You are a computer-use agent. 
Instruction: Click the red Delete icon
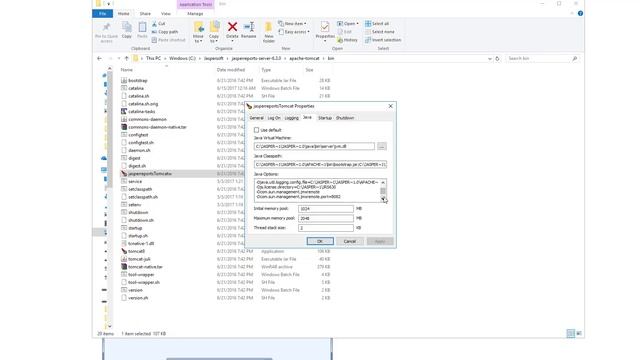point(232,27)
